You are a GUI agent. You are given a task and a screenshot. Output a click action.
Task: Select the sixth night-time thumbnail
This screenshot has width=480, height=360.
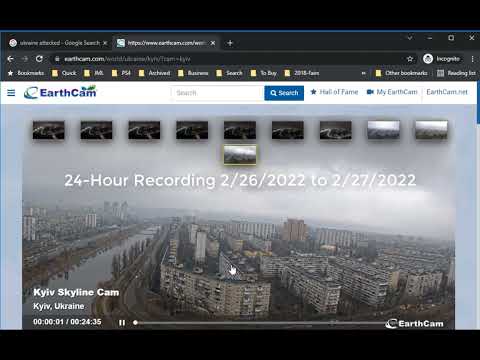288,130
